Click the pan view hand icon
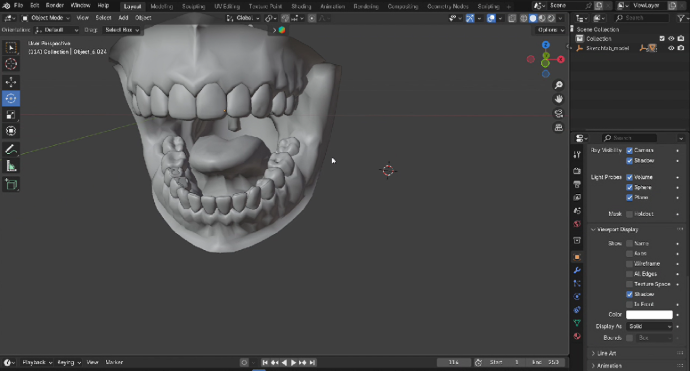Viewport: 690px width, 371px height. coord(558,99)
